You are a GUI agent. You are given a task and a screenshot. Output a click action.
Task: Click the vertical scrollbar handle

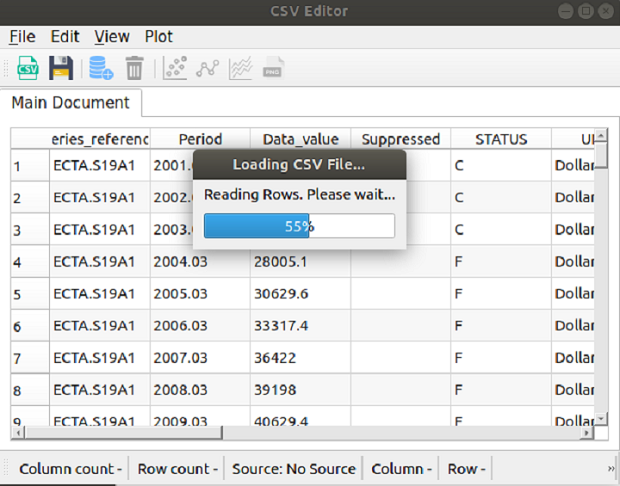[x=601, y=155]
